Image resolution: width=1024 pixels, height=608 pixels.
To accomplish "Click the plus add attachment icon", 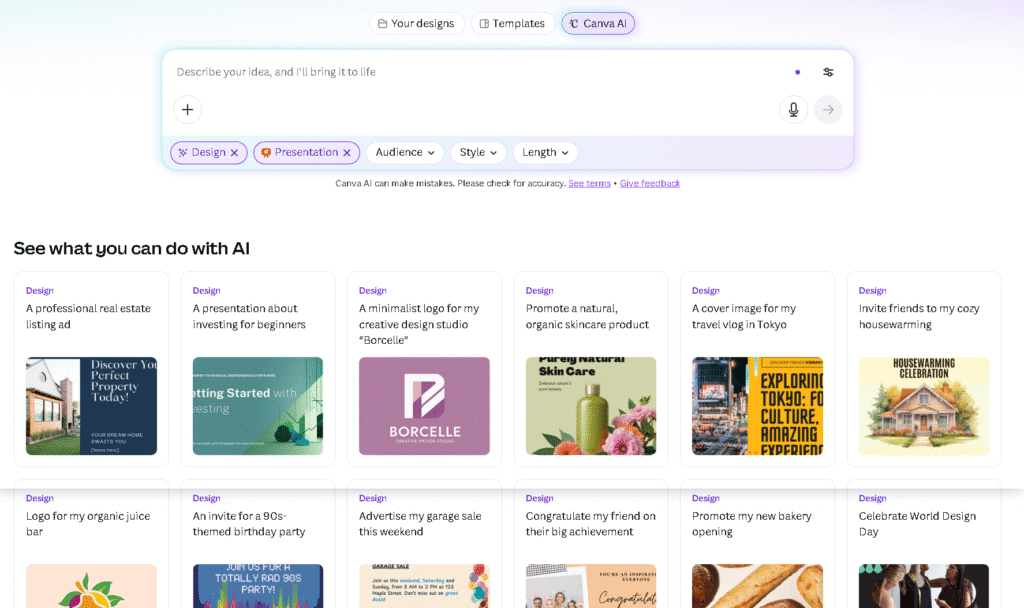I will [187, 110].
